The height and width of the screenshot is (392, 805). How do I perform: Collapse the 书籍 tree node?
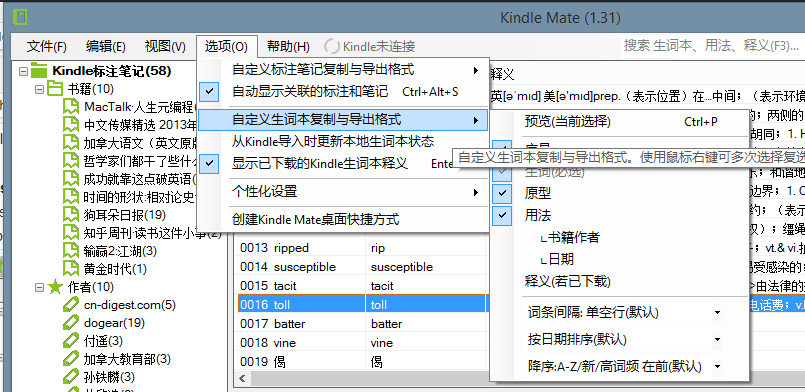coord(39,89)
